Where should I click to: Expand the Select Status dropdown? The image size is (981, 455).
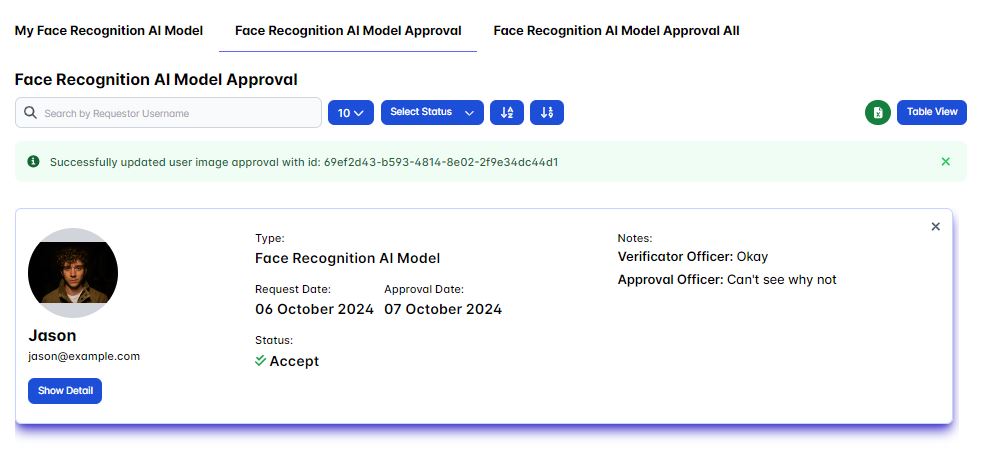(432, 113)
